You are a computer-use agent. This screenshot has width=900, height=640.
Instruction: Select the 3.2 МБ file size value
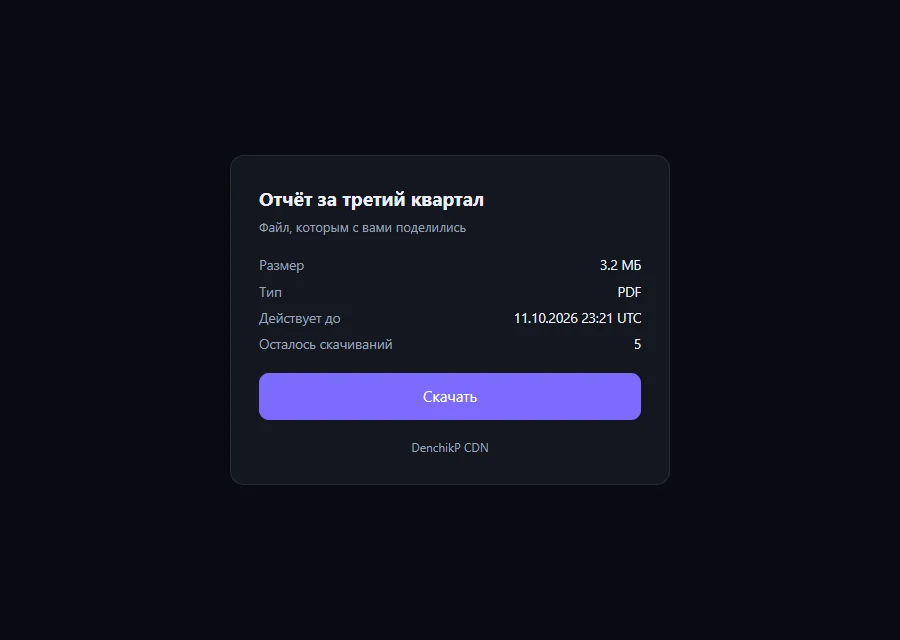coord(620,265)
